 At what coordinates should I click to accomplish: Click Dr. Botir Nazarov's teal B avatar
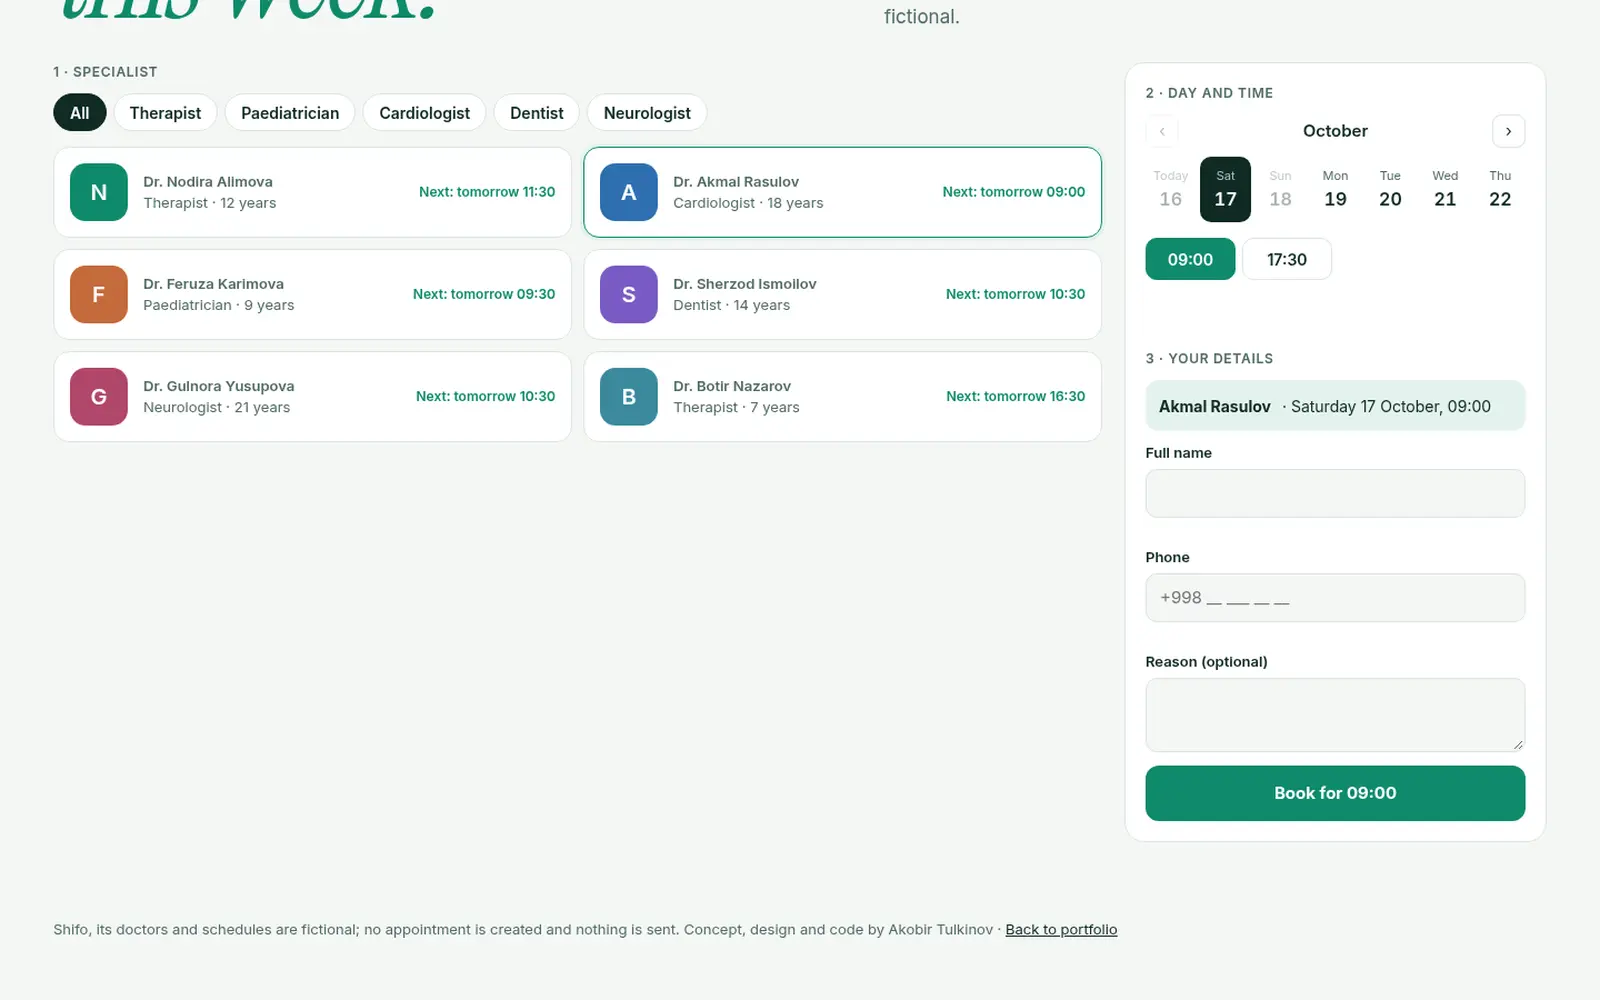629,396
